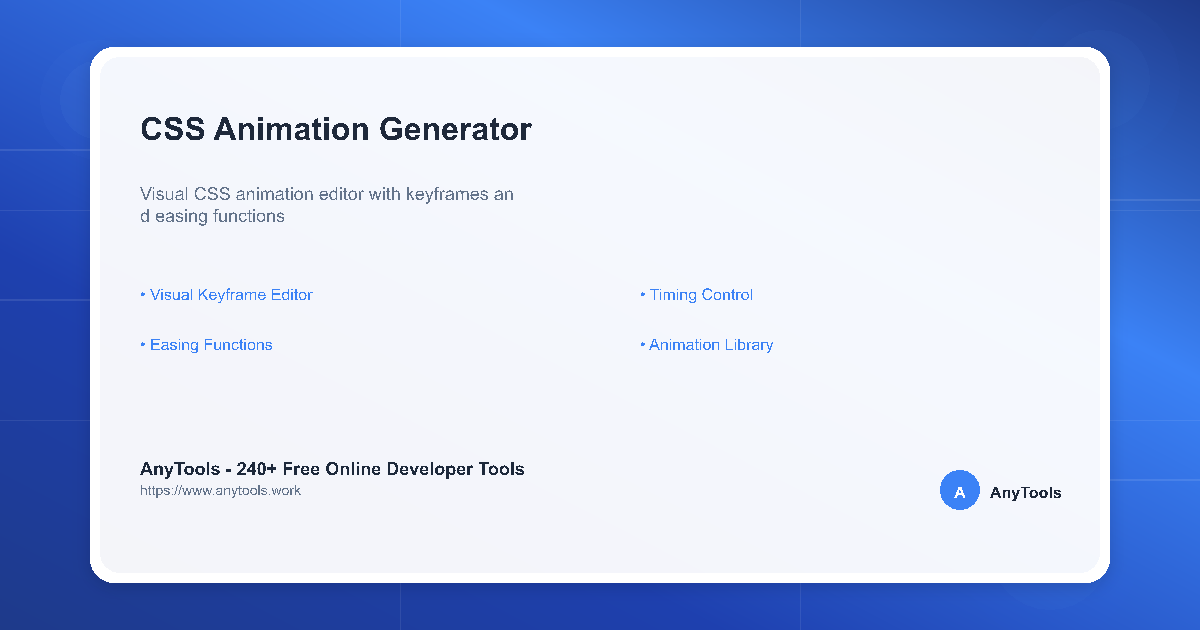Viewport: 1200px width, 630px height.
Task: Click the bullet icon beside Timing Control
Action: (642, 294)
